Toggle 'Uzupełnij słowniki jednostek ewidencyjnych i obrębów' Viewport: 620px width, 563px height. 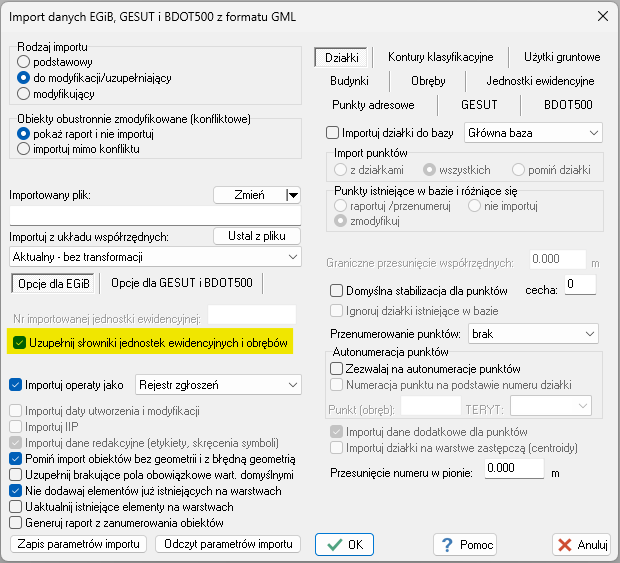(x=18, y=343)
